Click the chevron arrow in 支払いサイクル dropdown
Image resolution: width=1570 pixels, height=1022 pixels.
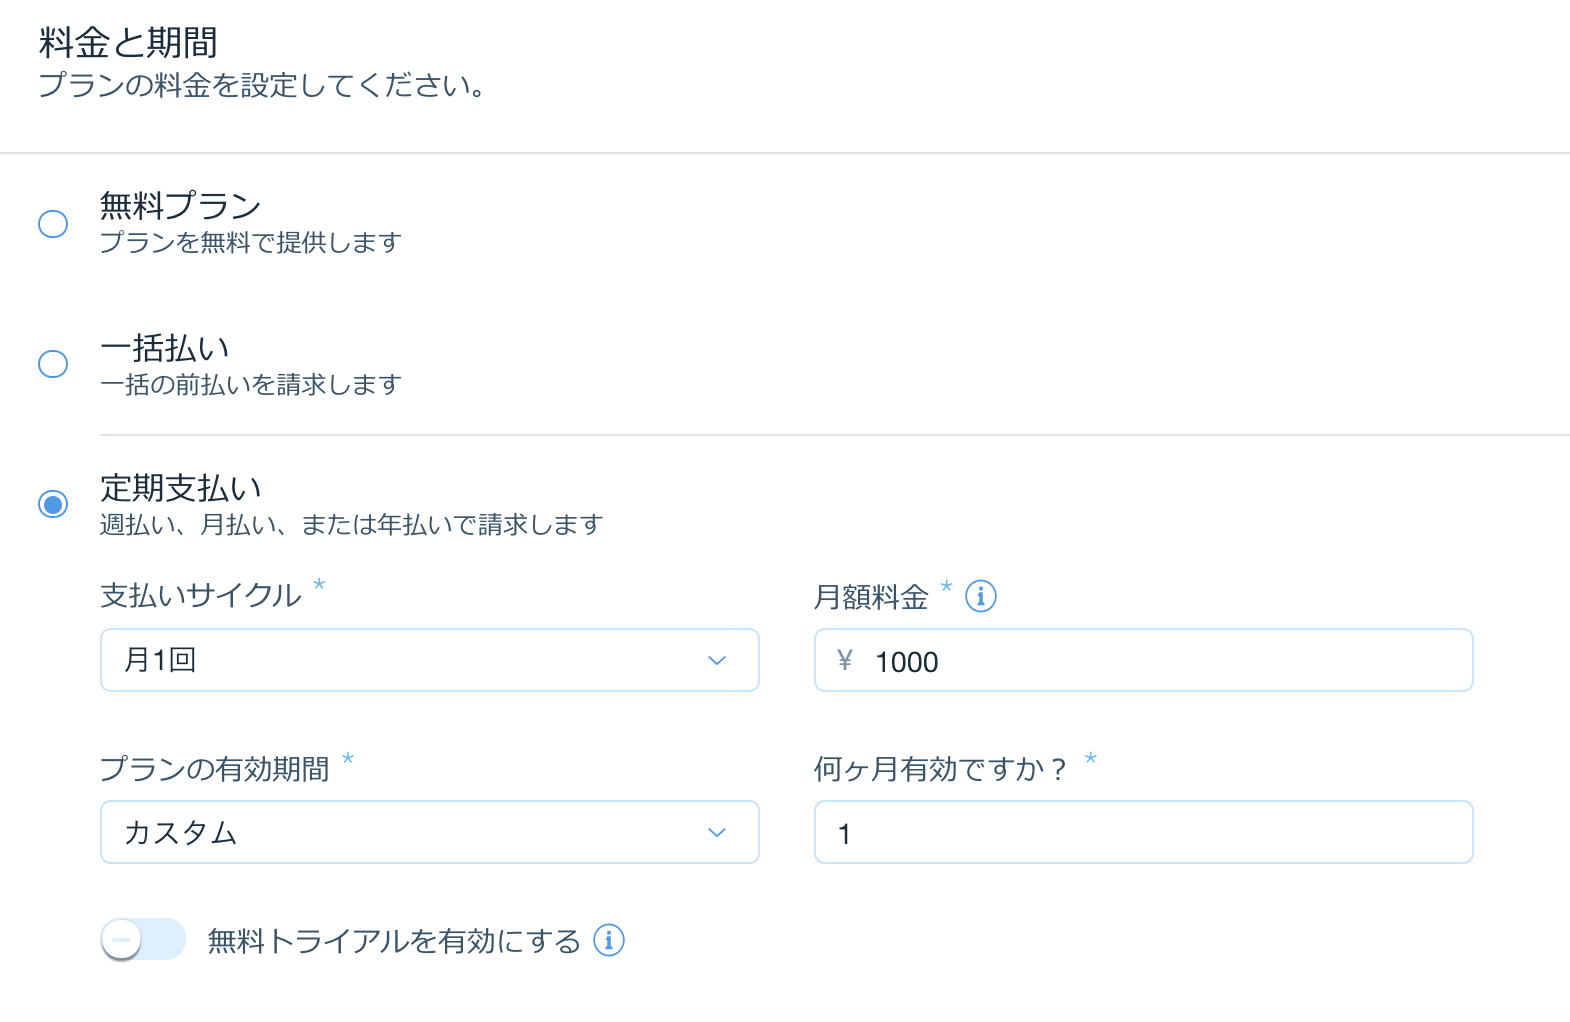click(717, 661)
